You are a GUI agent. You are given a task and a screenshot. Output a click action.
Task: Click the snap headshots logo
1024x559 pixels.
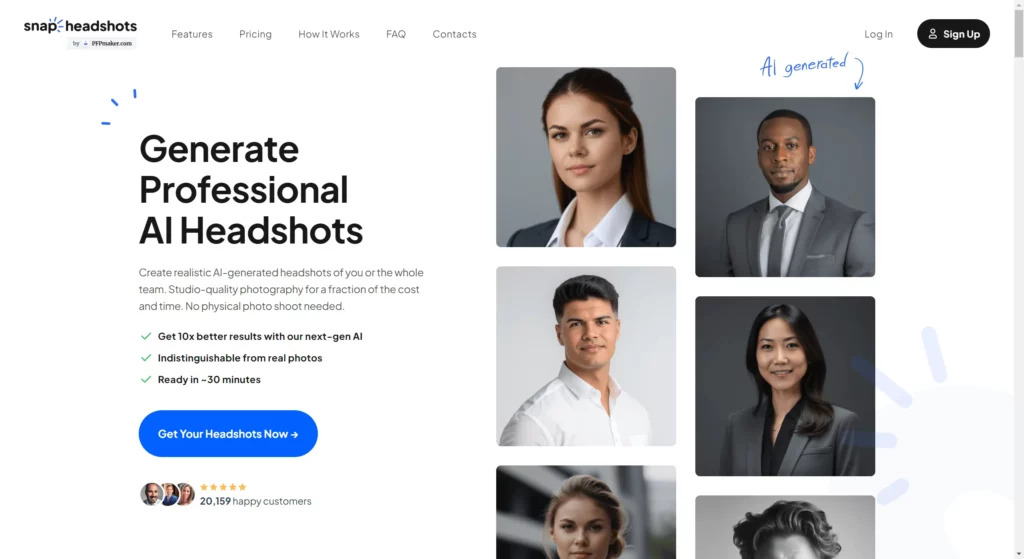coord(80,26)
